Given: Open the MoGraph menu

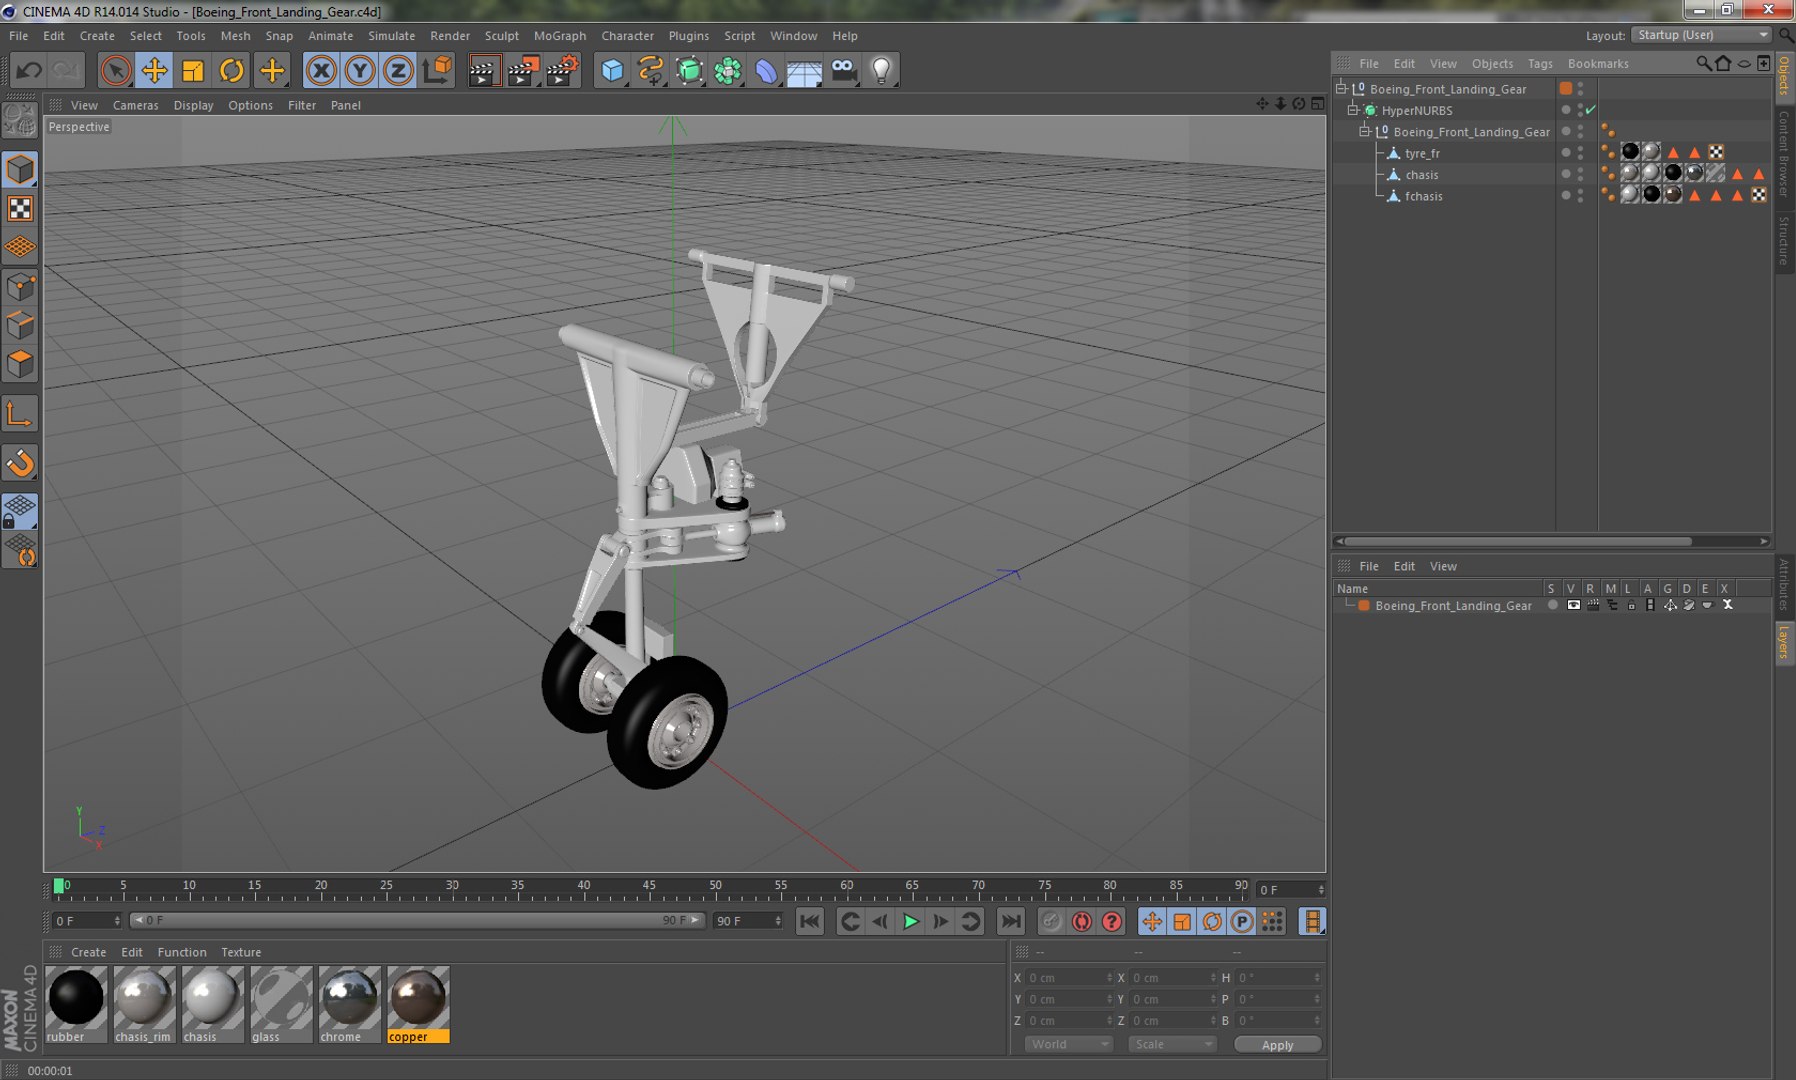Looking at the screenshot, I should 560,35.
